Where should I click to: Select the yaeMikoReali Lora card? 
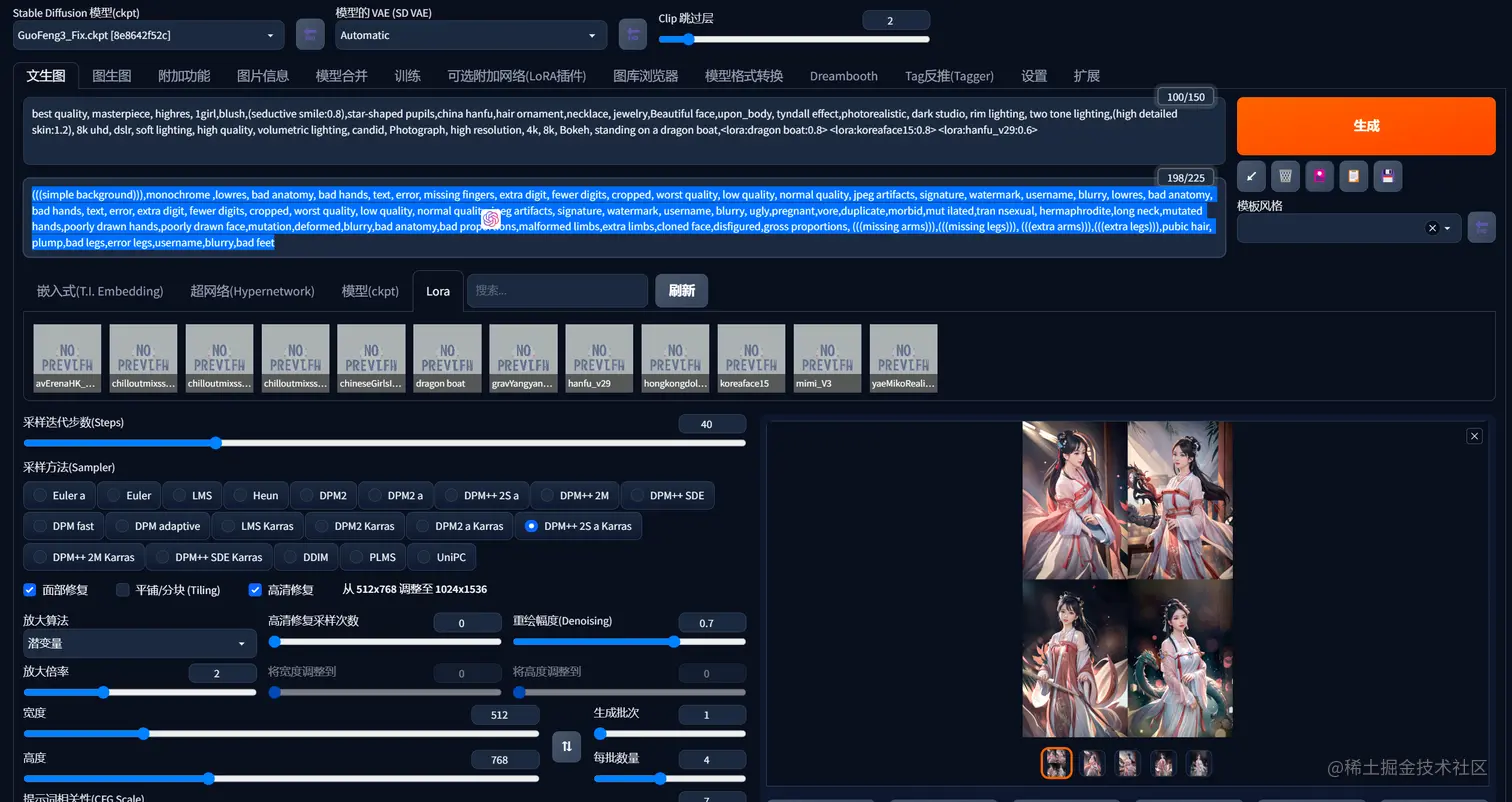pyautogui.click(x=903, y=358)
